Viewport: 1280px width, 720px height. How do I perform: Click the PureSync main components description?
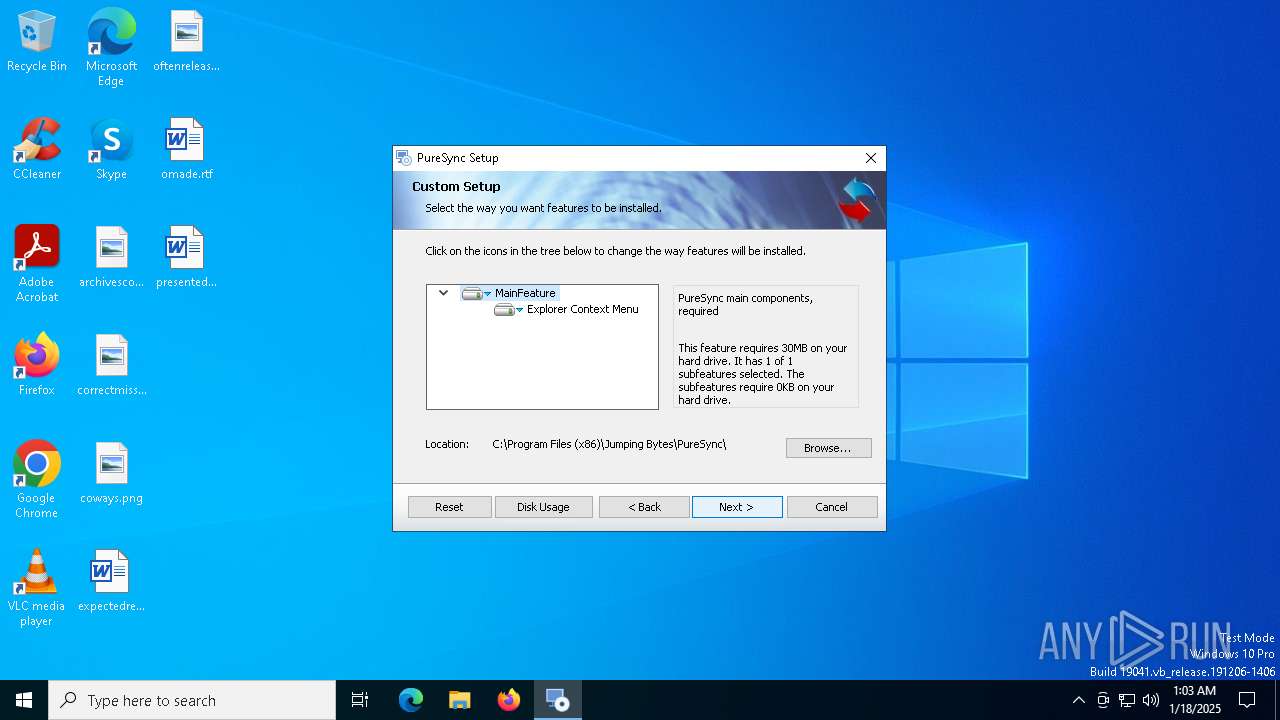(x=745, y=304)
